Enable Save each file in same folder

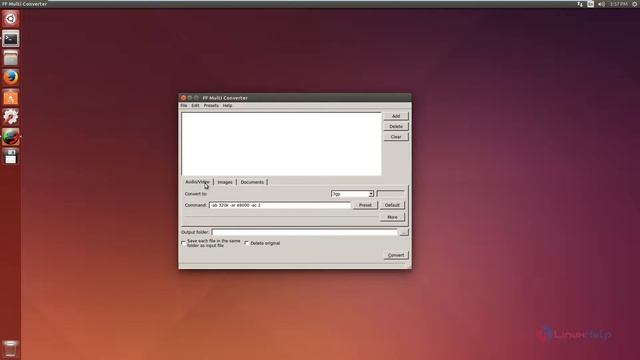pos(184,243)
